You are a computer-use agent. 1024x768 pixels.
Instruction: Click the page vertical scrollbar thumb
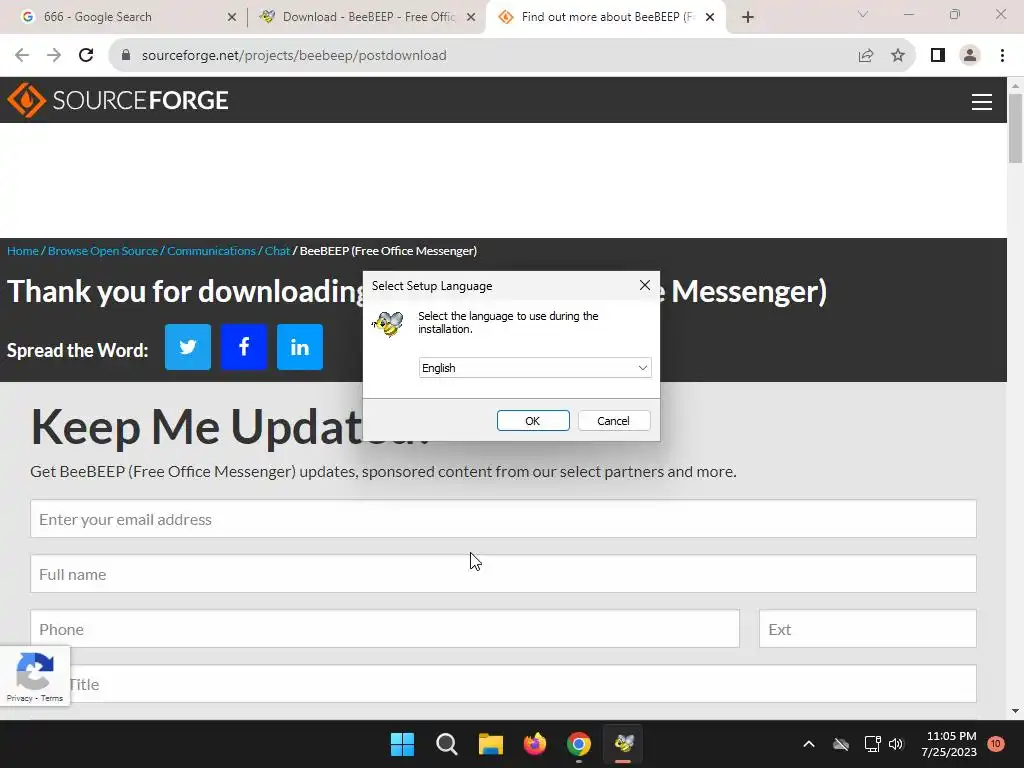[1016, 129]
